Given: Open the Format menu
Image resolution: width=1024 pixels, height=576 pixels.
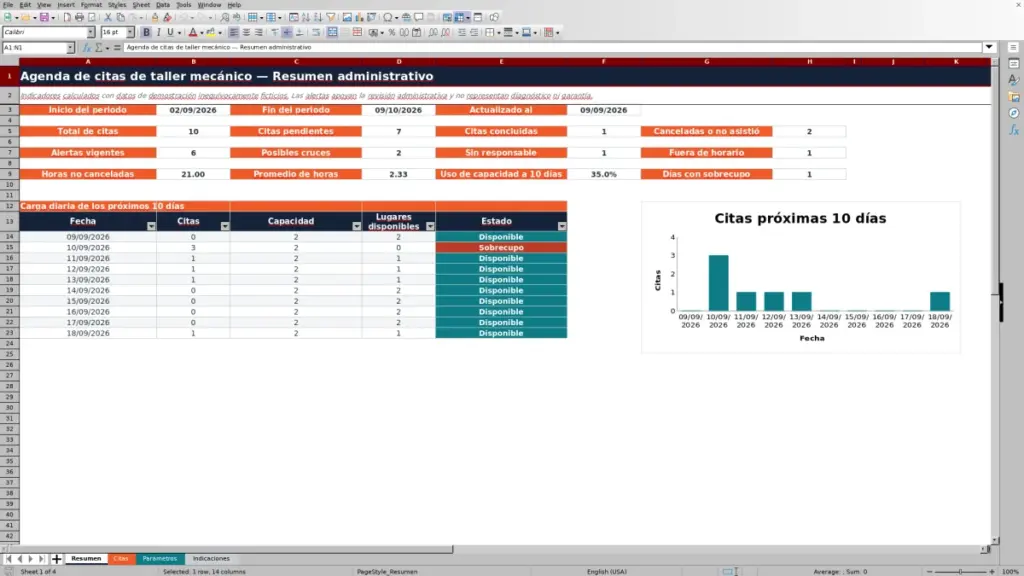Looking at the screenshot, I should (91, 5).
